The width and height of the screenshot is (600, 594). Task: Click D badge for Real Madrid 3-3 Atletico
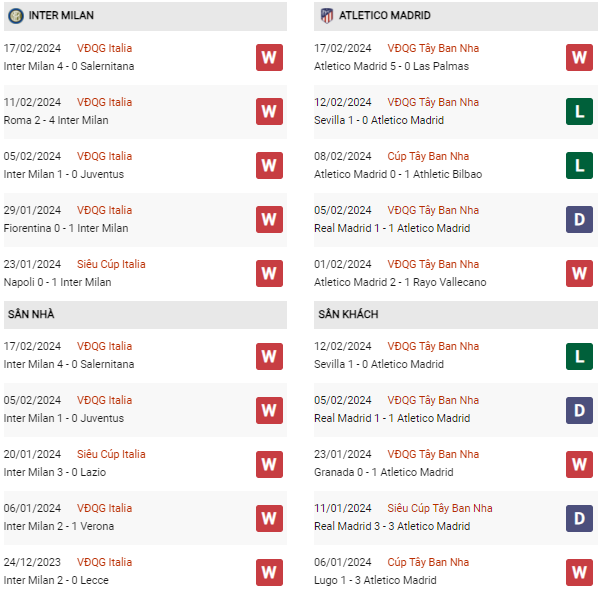click(x=580, y=517)
